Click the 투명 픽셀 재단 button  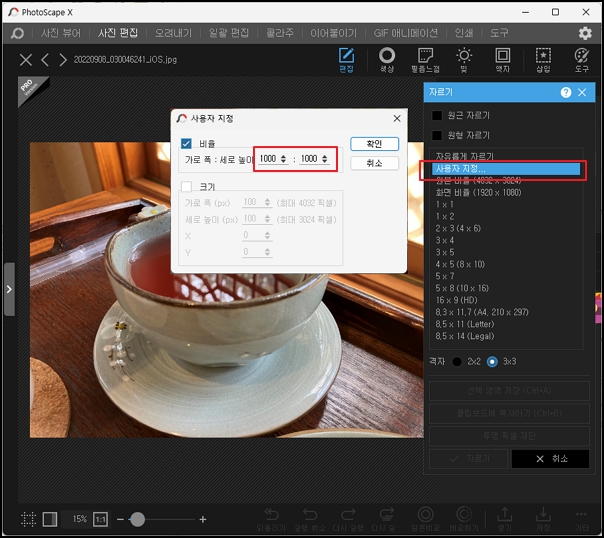pyautogui.click(x=509, y=436)
